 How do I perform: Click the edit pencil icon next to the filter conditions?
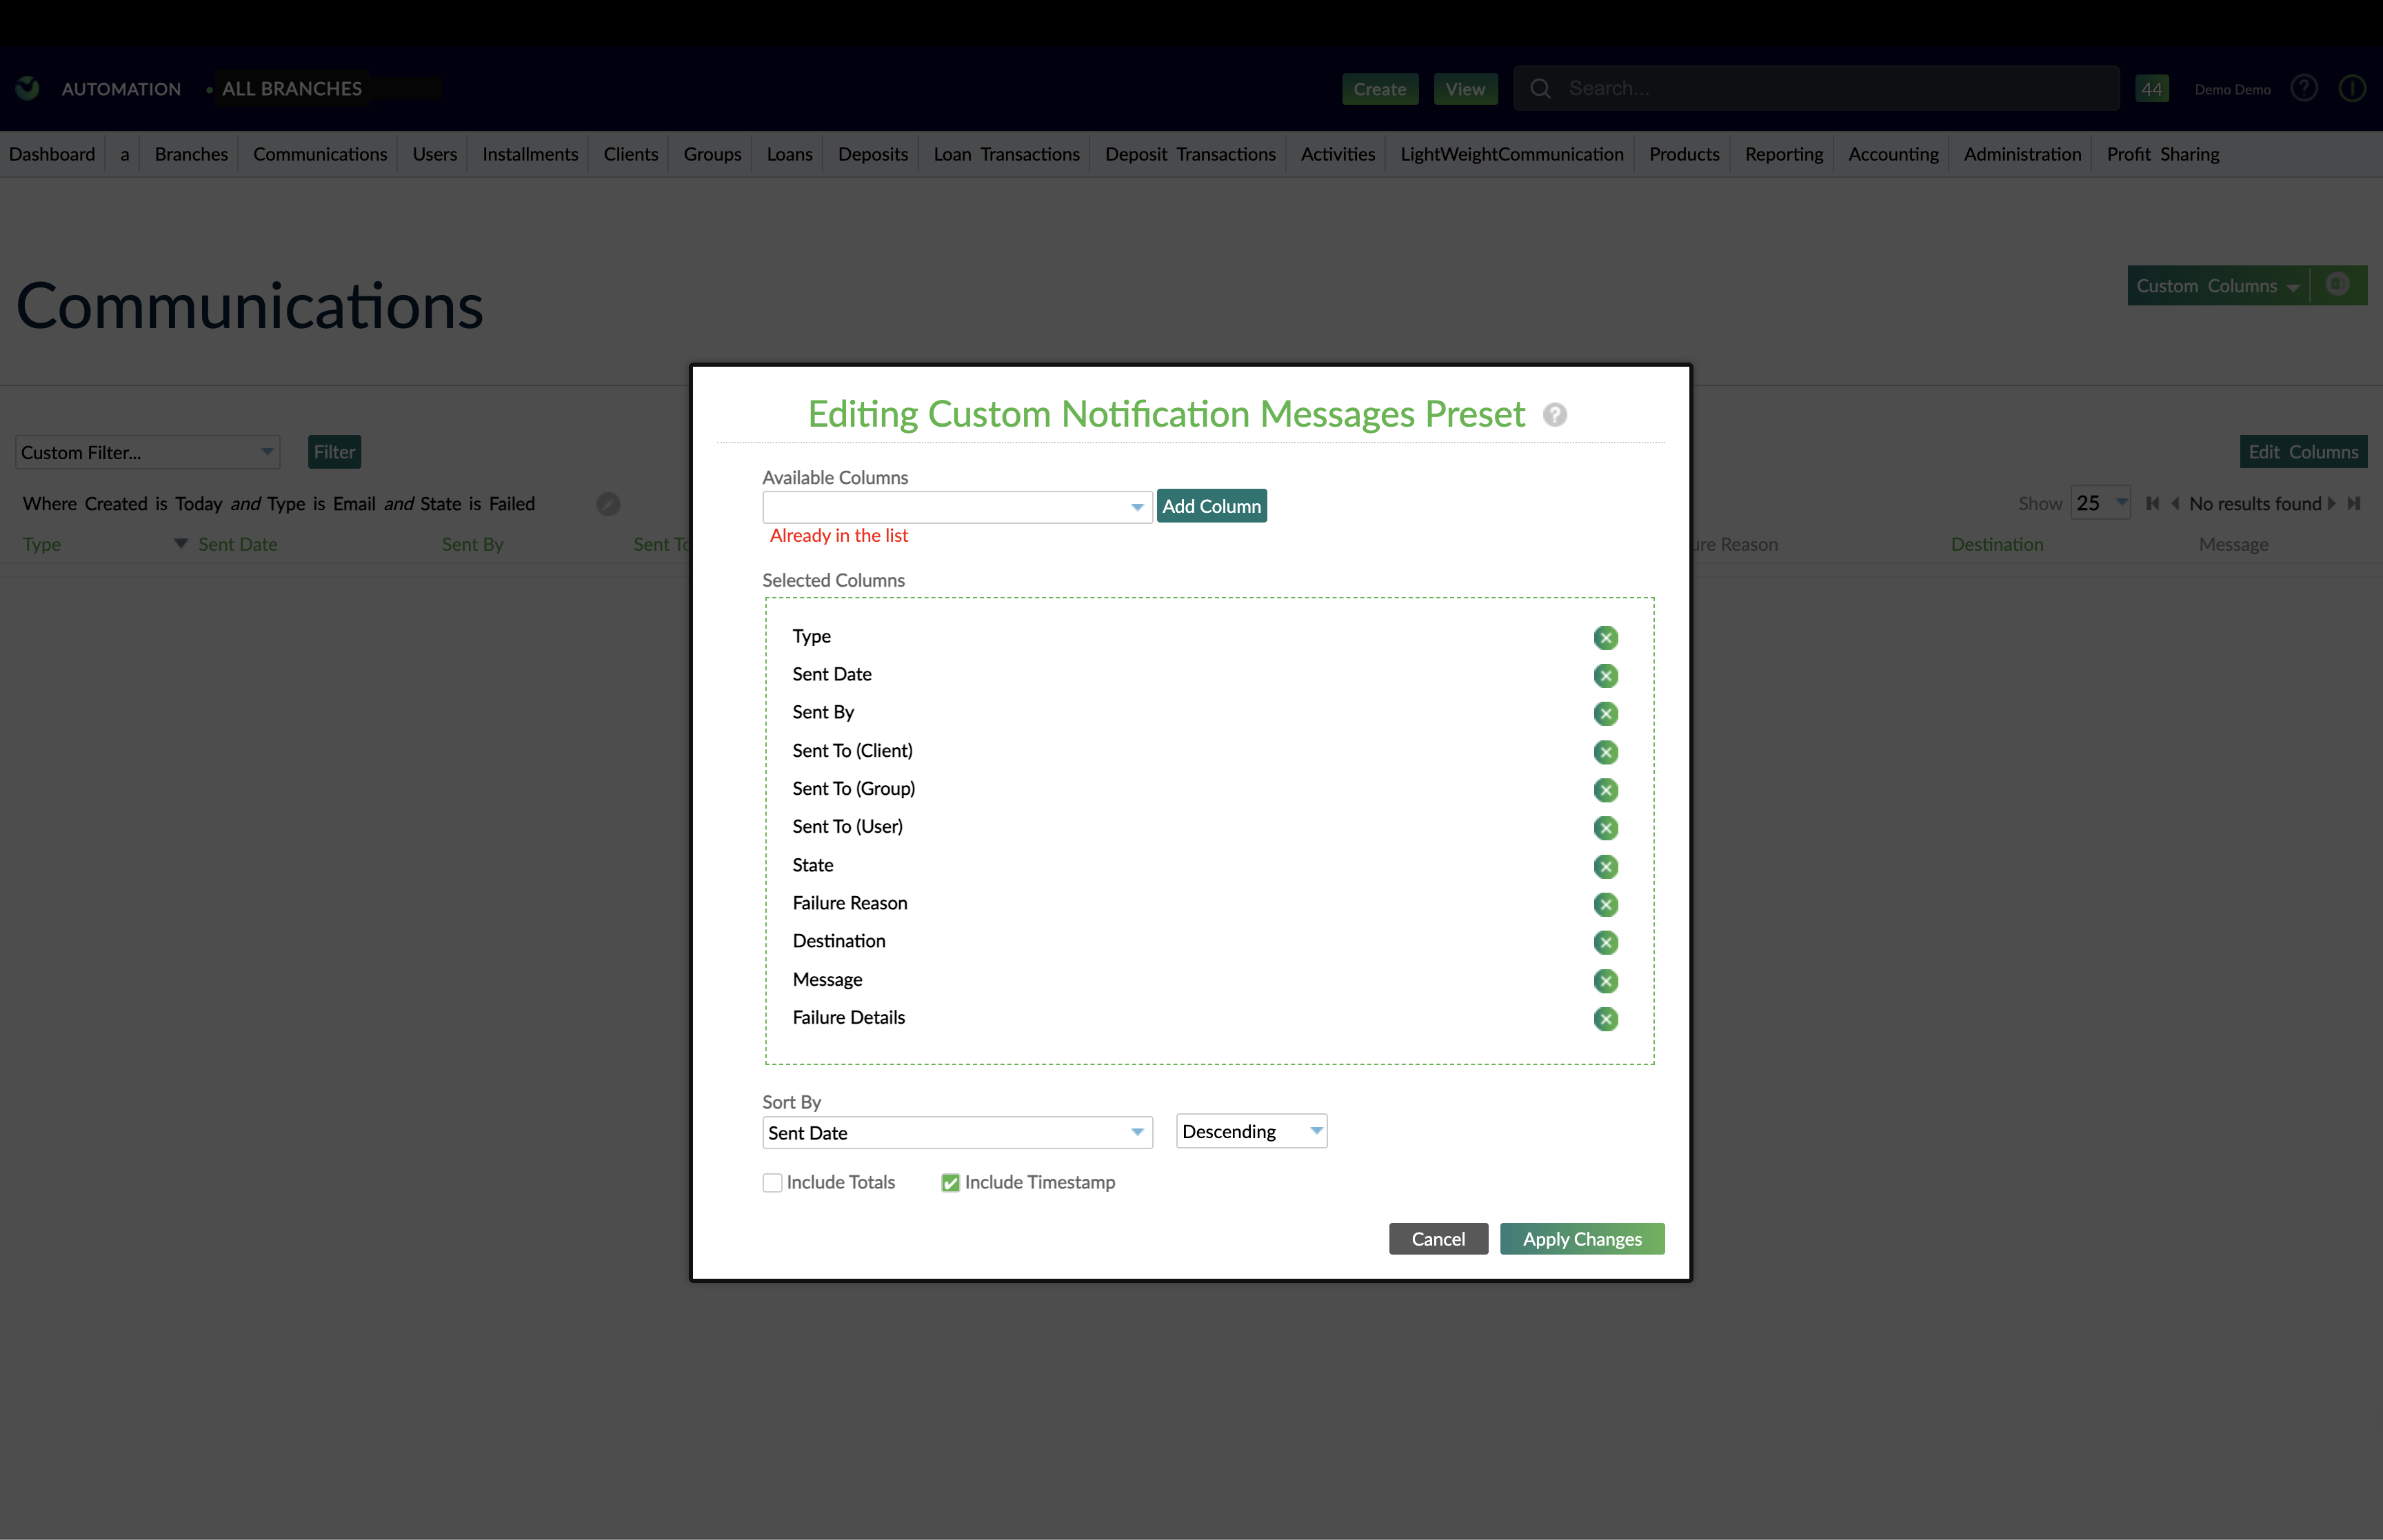(608, 504)
